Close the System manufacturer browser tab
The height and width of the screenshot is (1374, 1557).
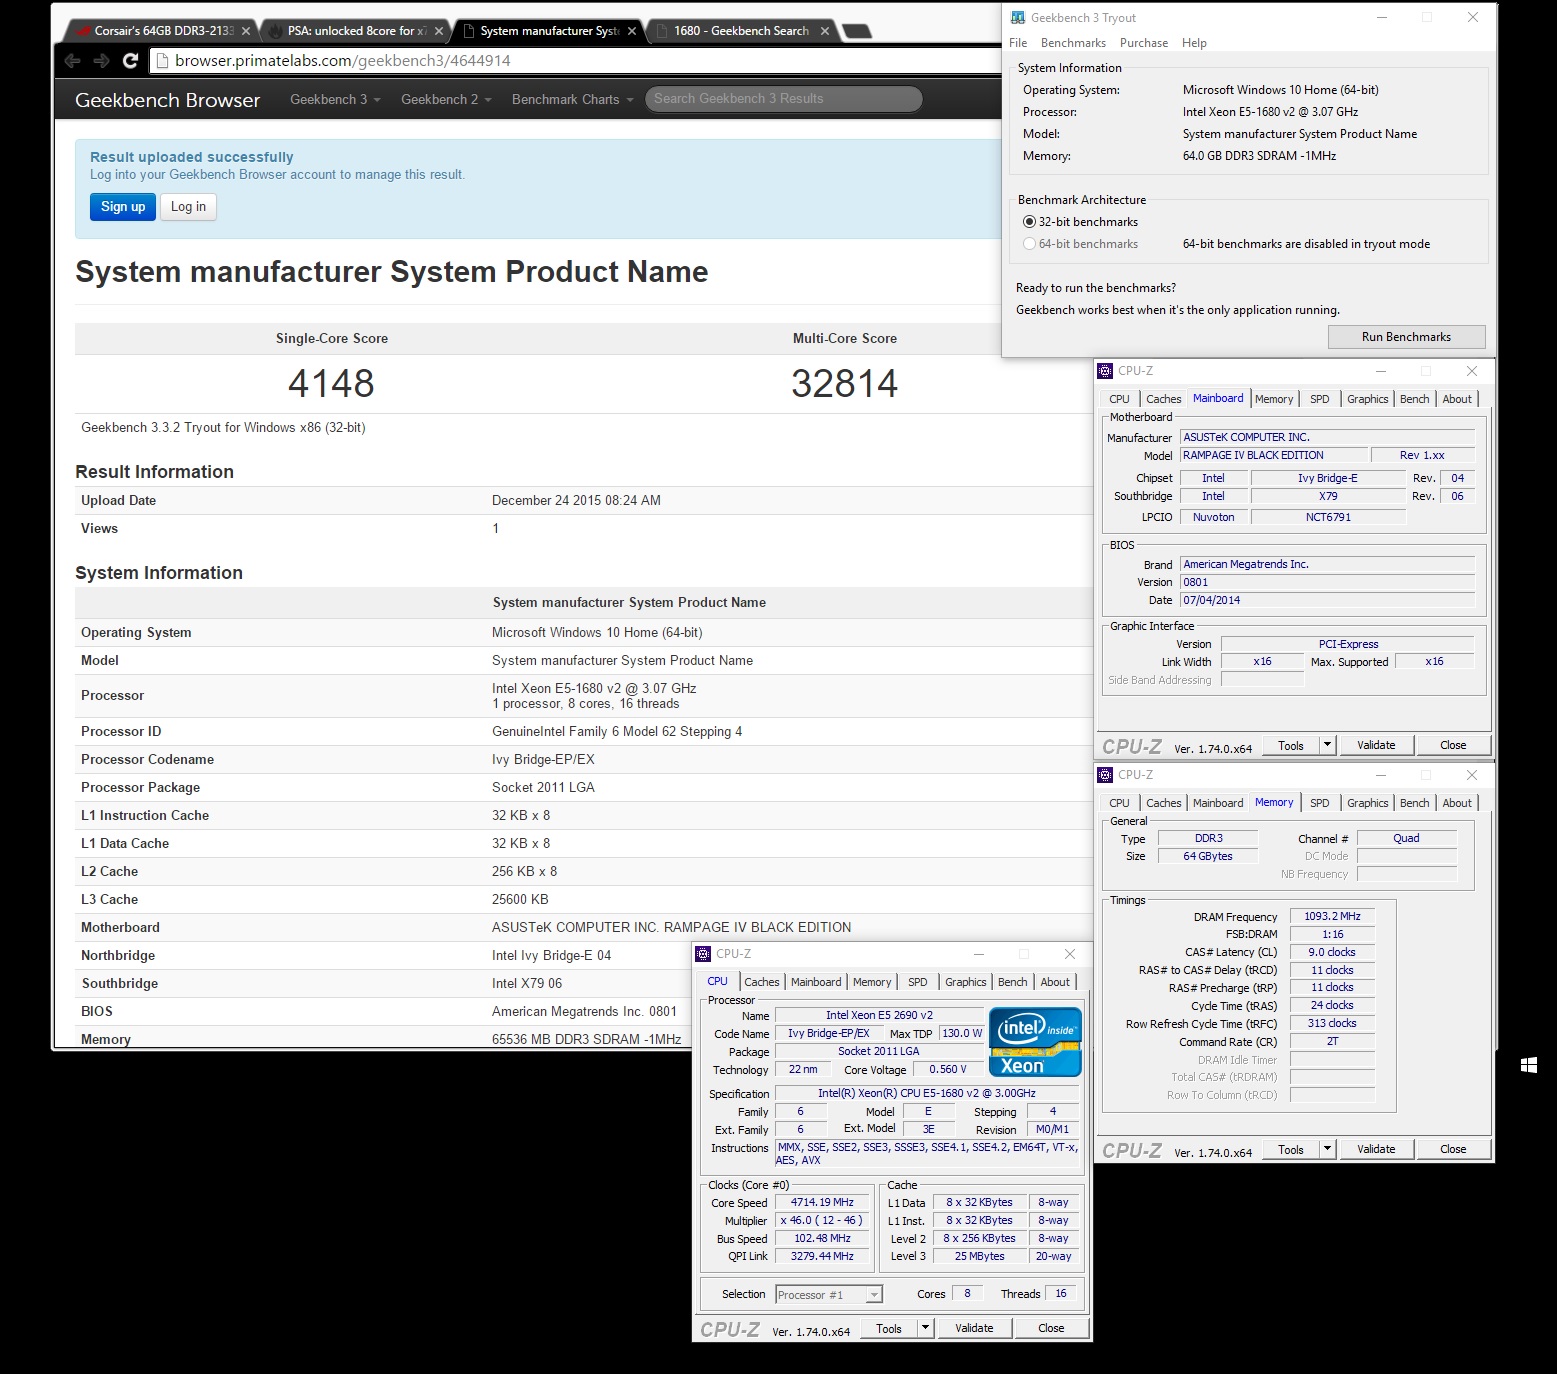tap(632, 31)
